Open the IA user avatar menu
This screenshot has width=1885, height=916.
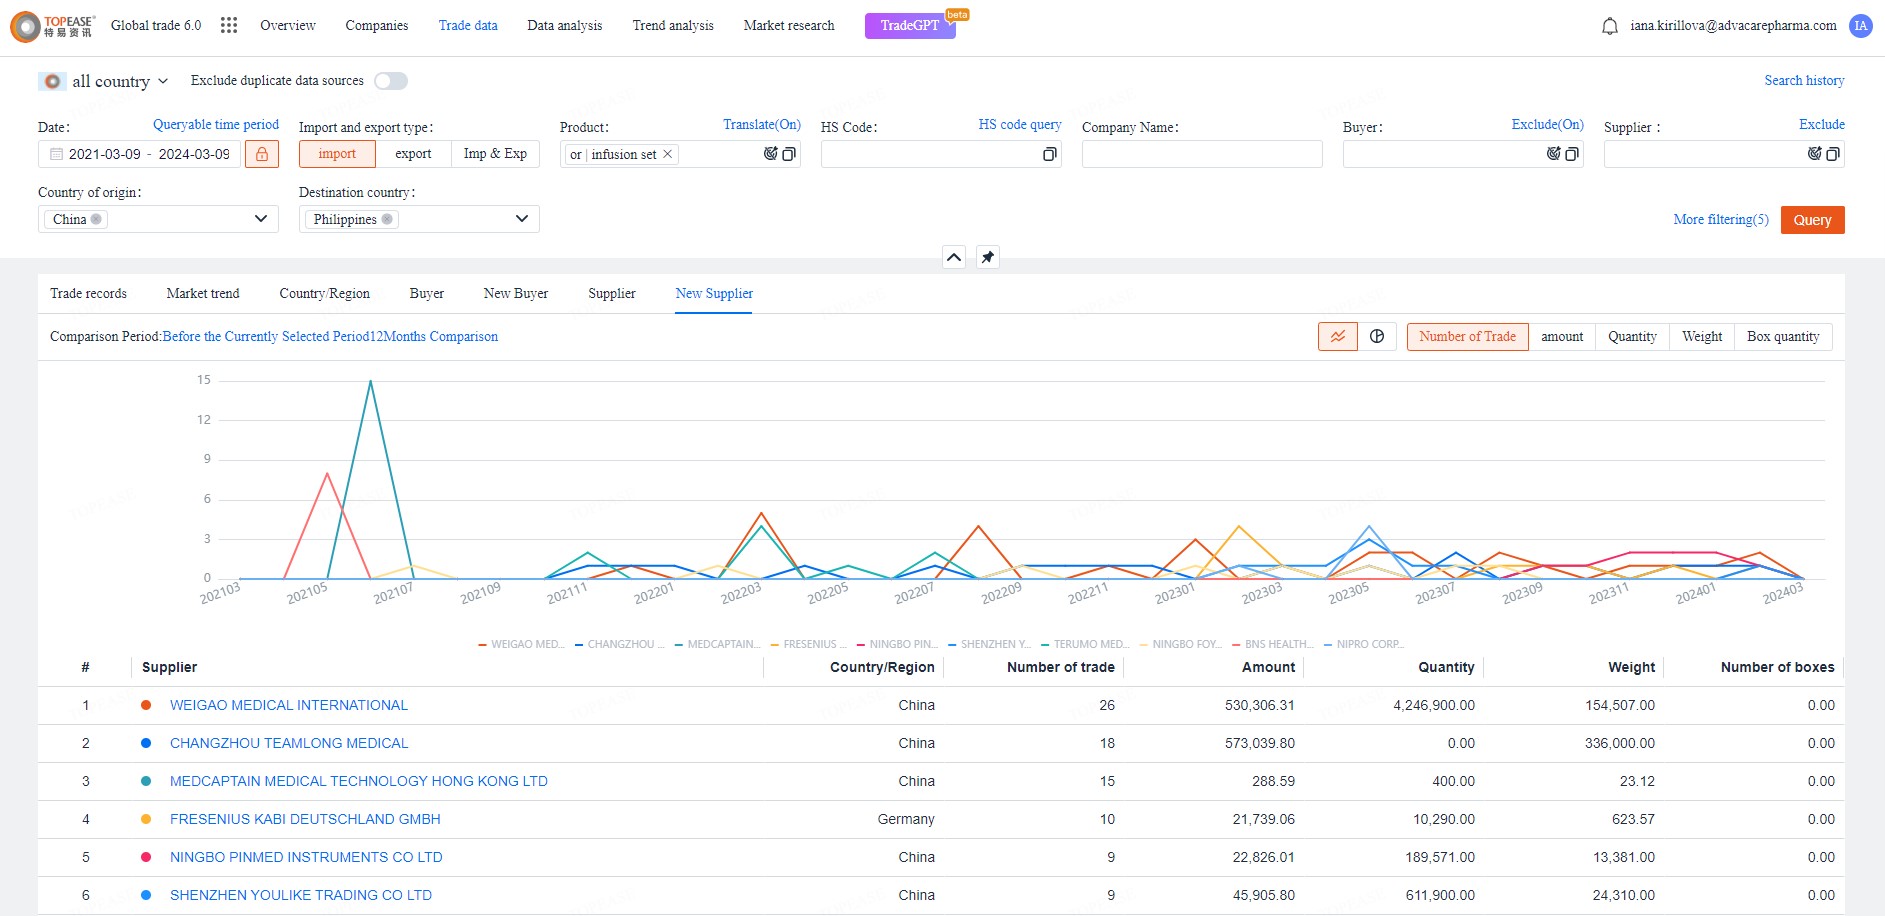1861,26
